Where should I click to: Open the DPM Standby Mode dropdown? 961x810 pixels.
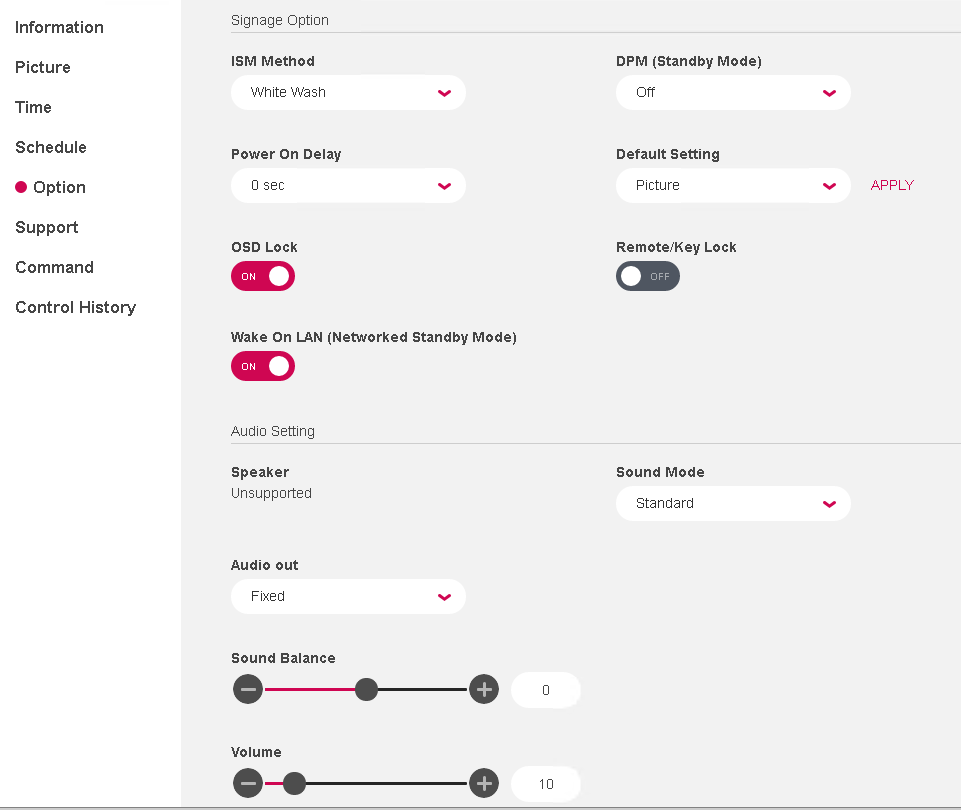point(733,92)
